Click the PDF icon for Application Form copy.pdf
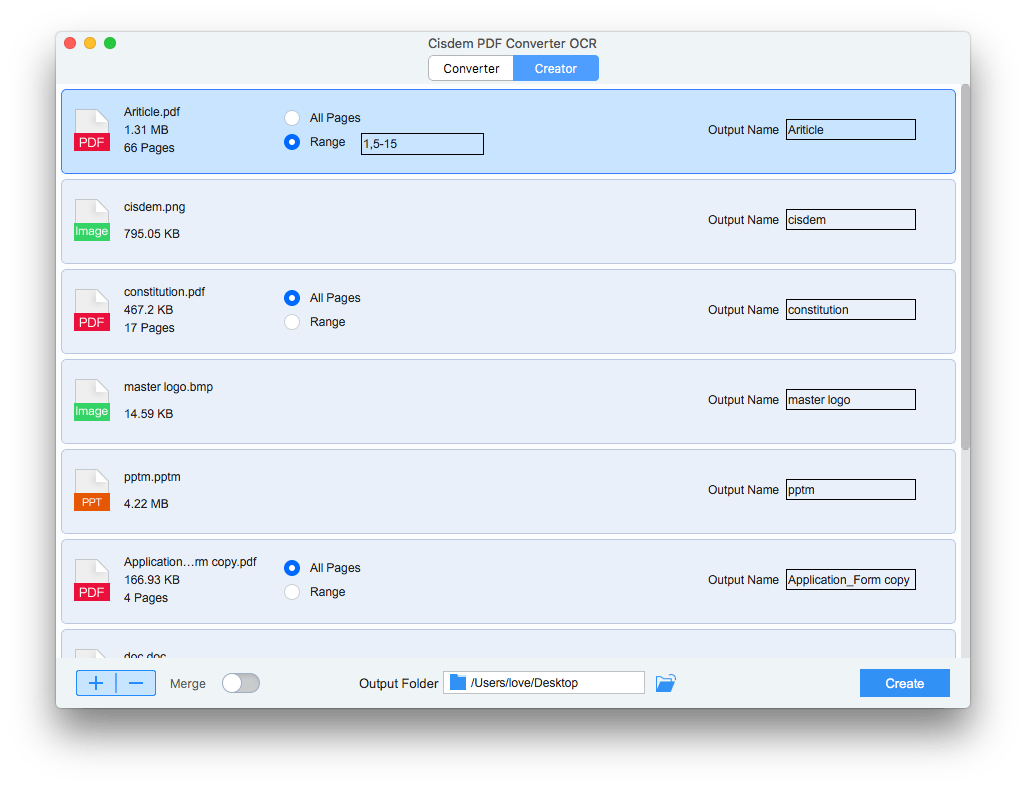Viewport: 1026px width, 788px height. 92,580
